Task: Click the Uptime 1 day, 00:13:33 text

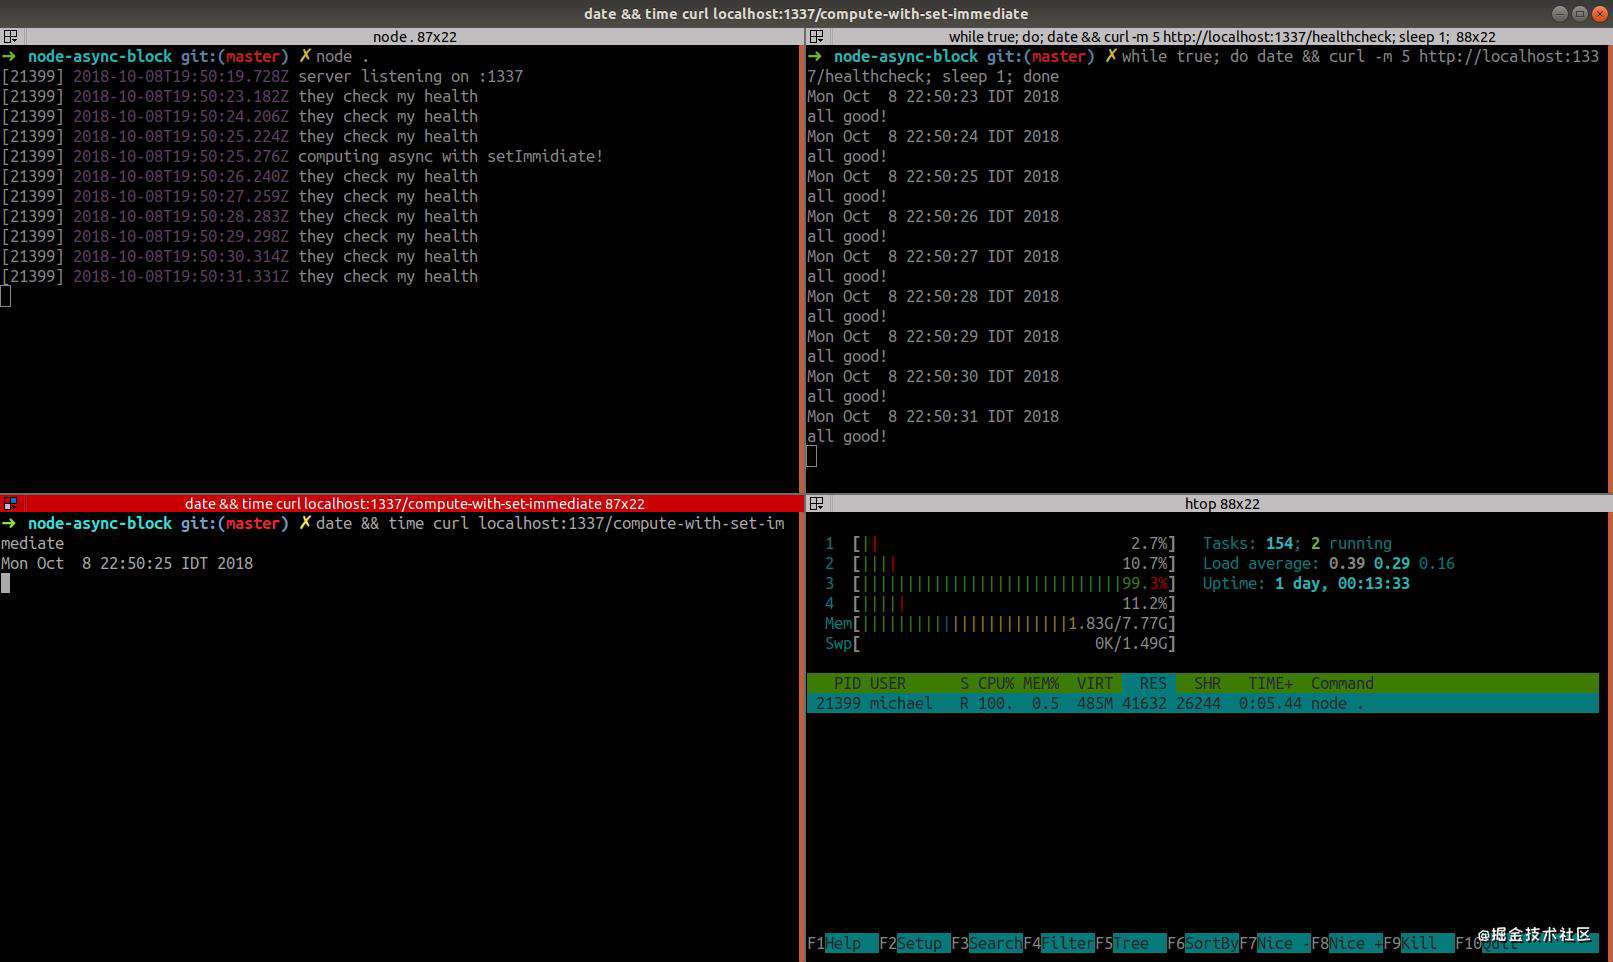Action: tap(1306, 584)
